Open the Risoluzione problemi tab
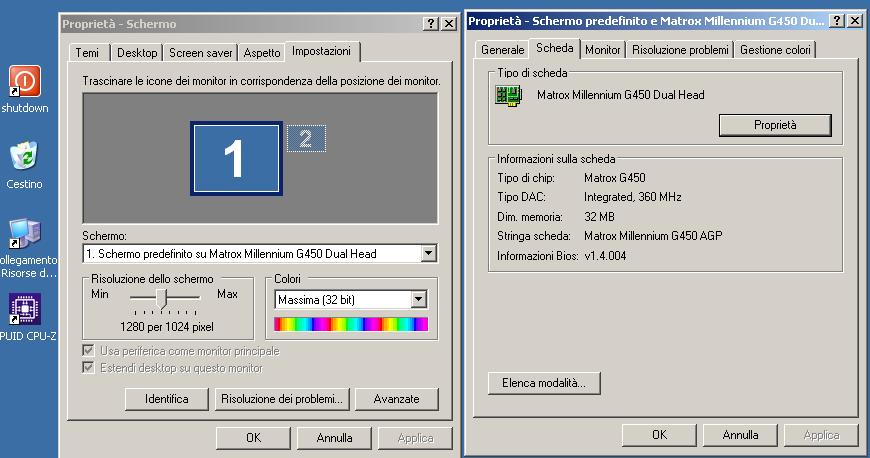Image resolution: width=870 pixels, height=458 pixels. point(680,50)
